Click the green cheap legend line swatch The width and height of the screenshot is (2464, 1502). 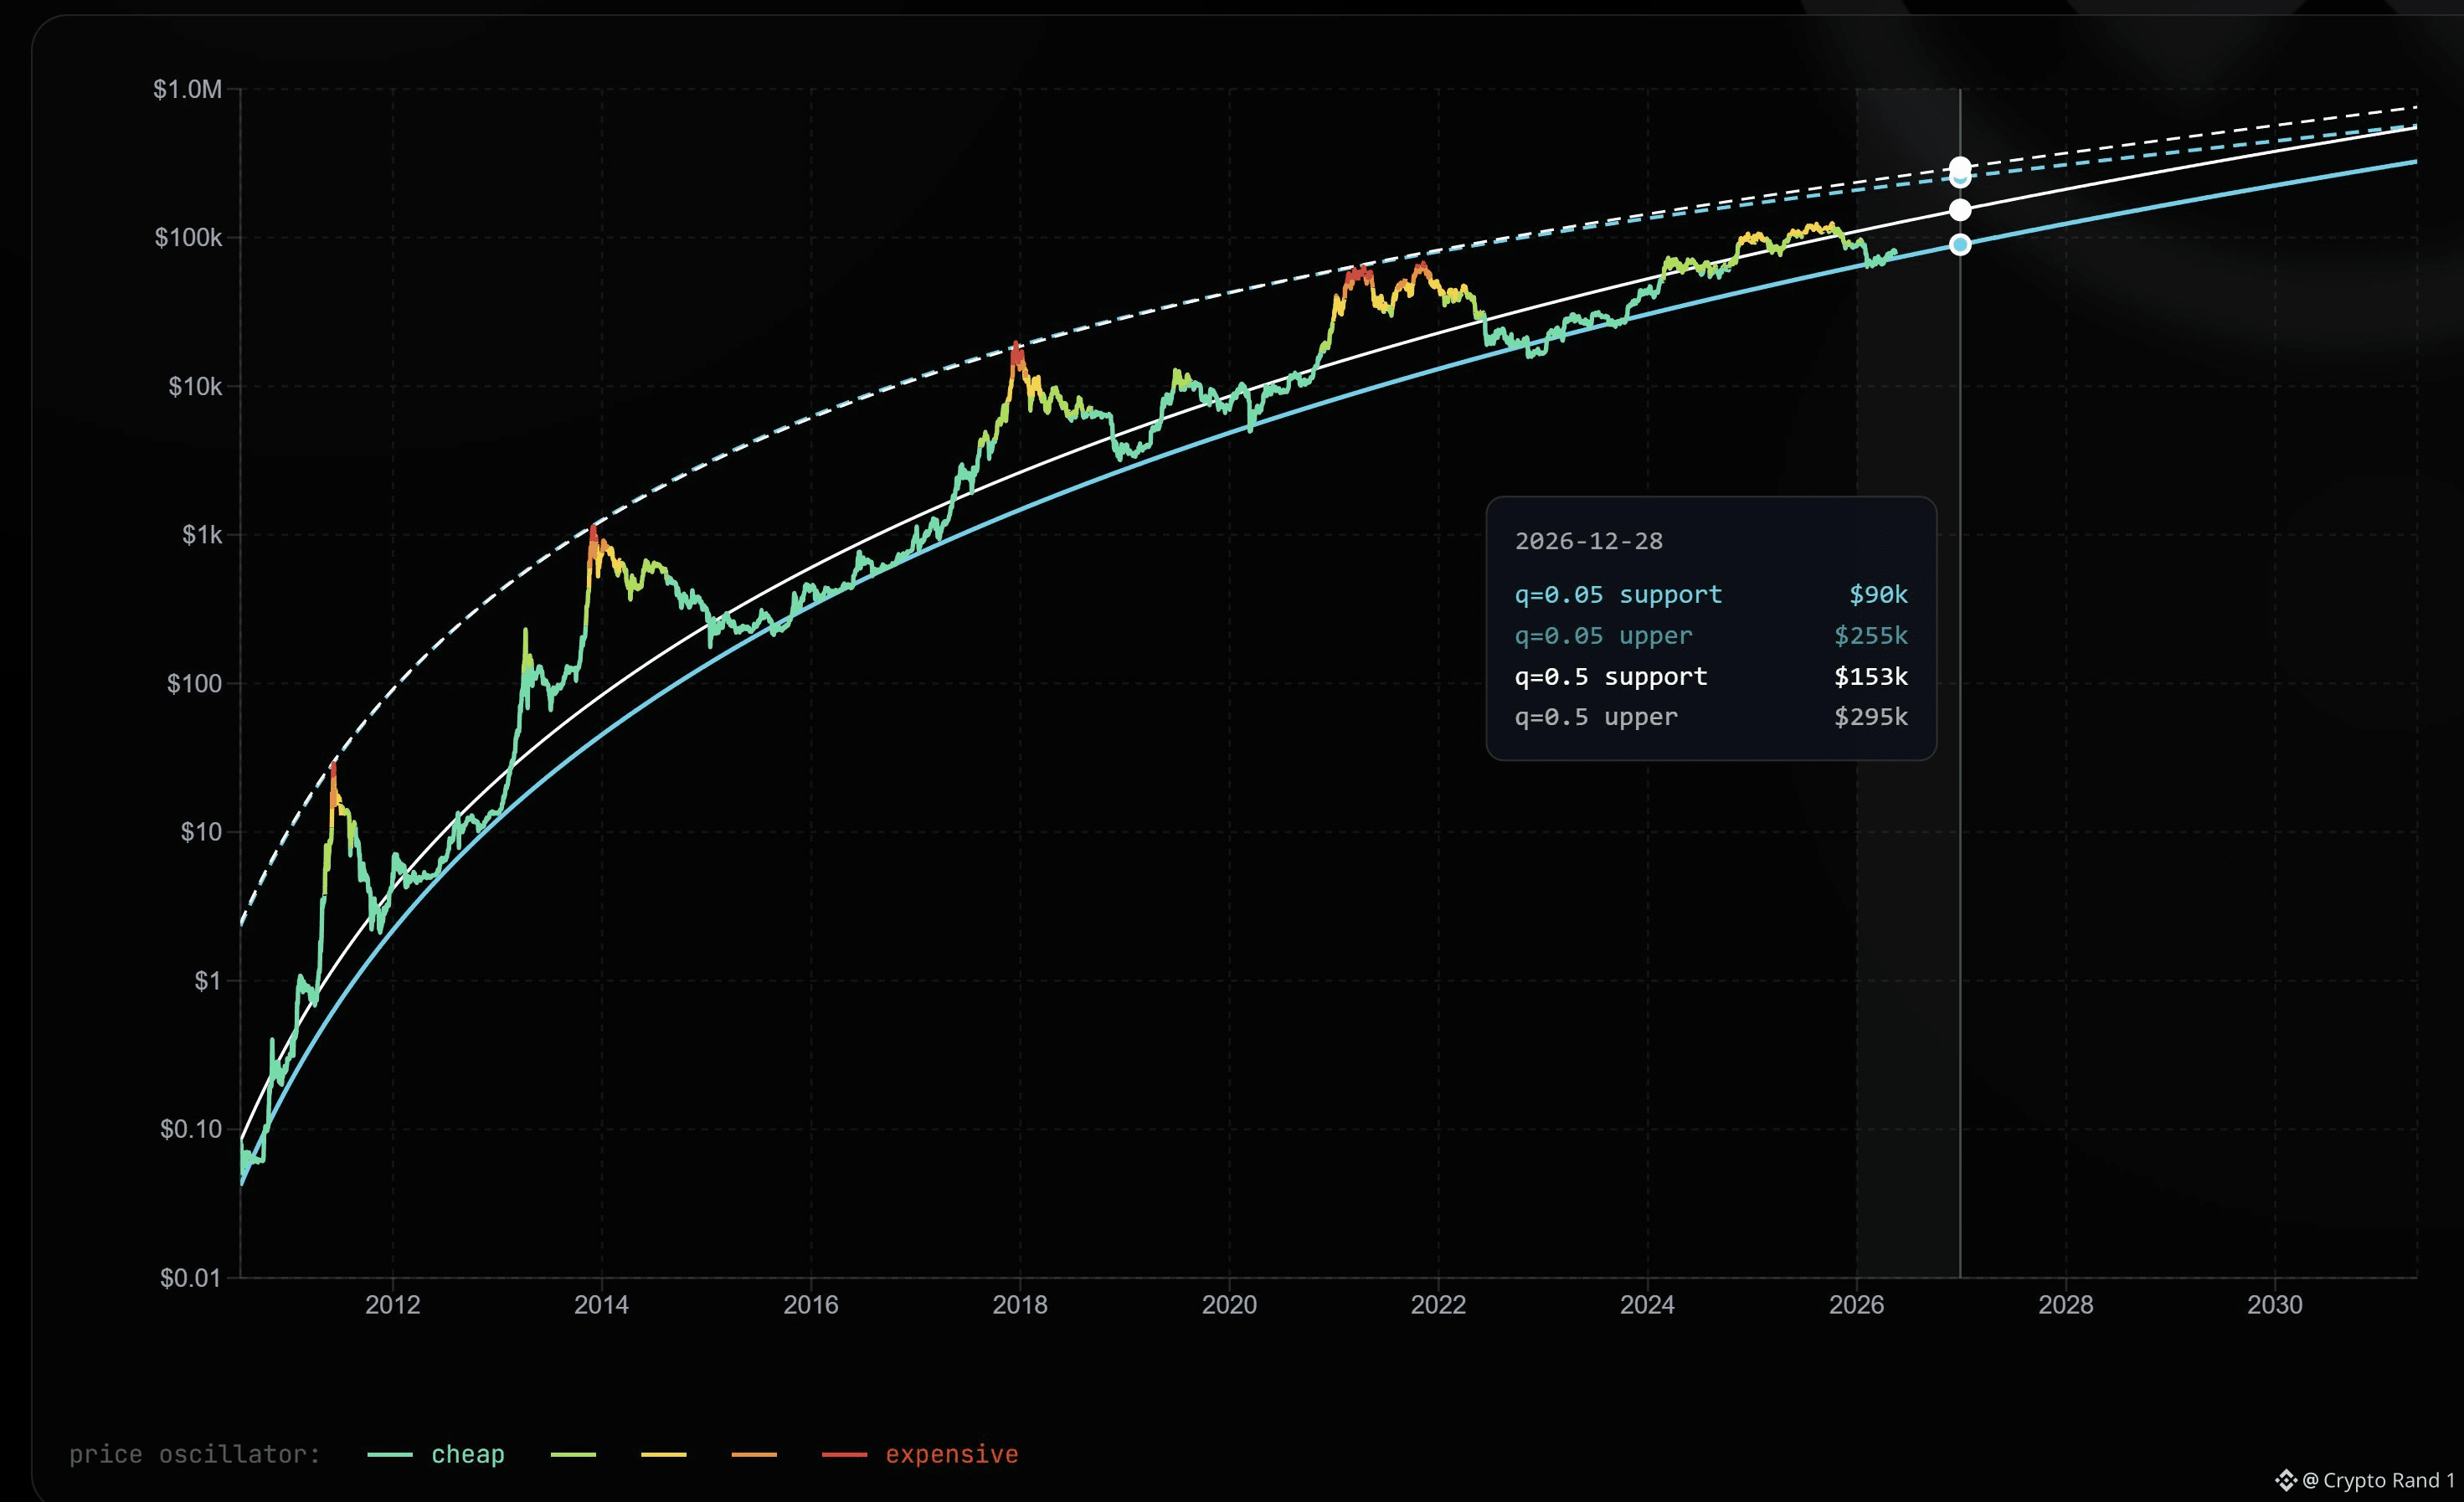(x=390, y=1454)
